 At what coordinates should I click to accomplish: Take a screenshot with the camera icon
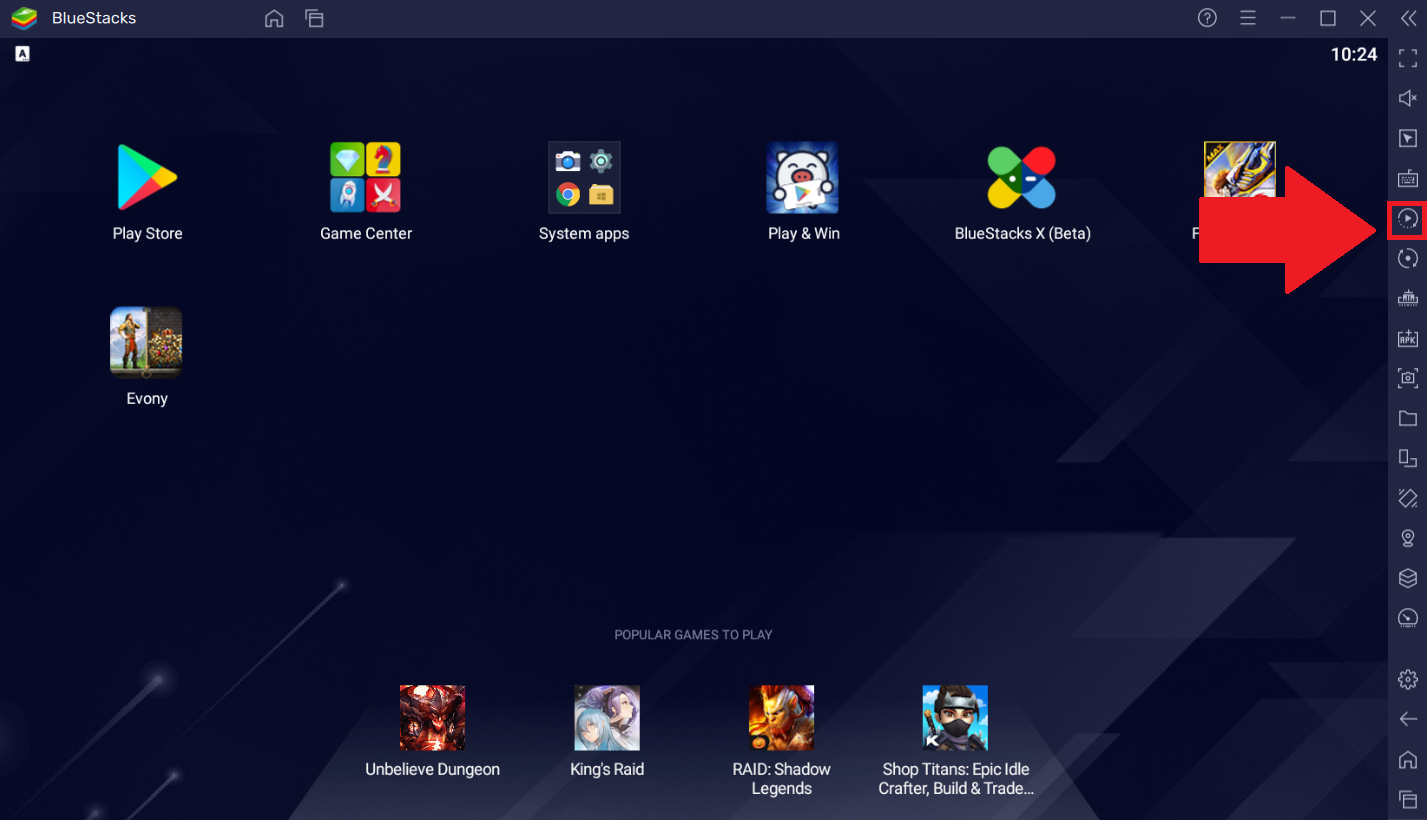(x=1407, y=378)
